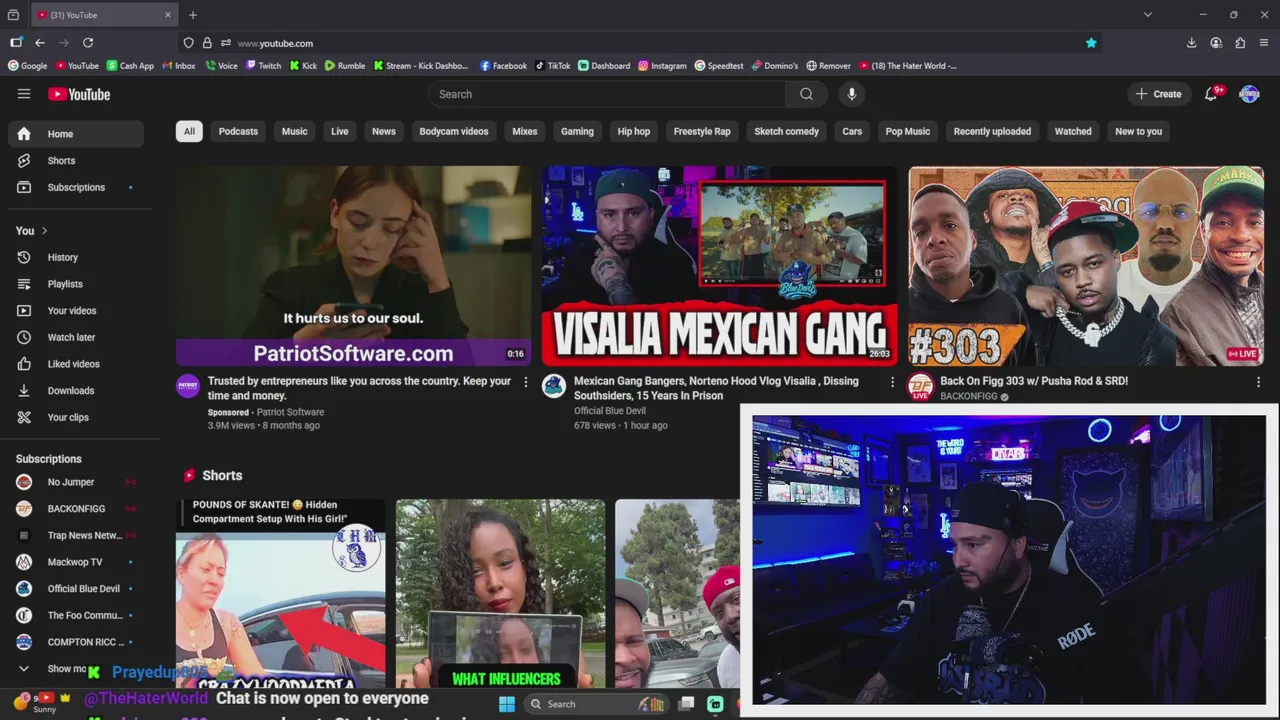The height and width of the screenshot is (720, 1280).
Task: Open the Cash App bookmark
Action: coord(130,66)
